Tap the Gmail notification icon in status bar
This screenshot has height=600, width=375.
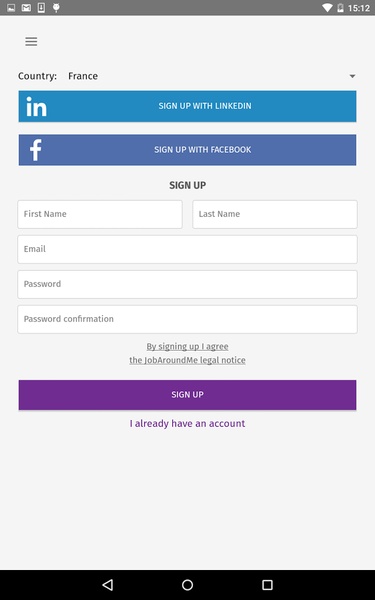(26, 8)
